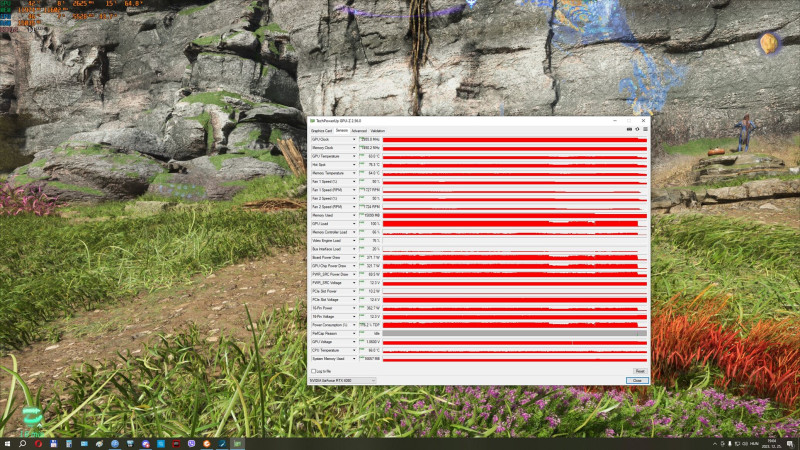Enable the Log to file checkbox
Screen dimensions: 800x450
(x=314, y=371)
